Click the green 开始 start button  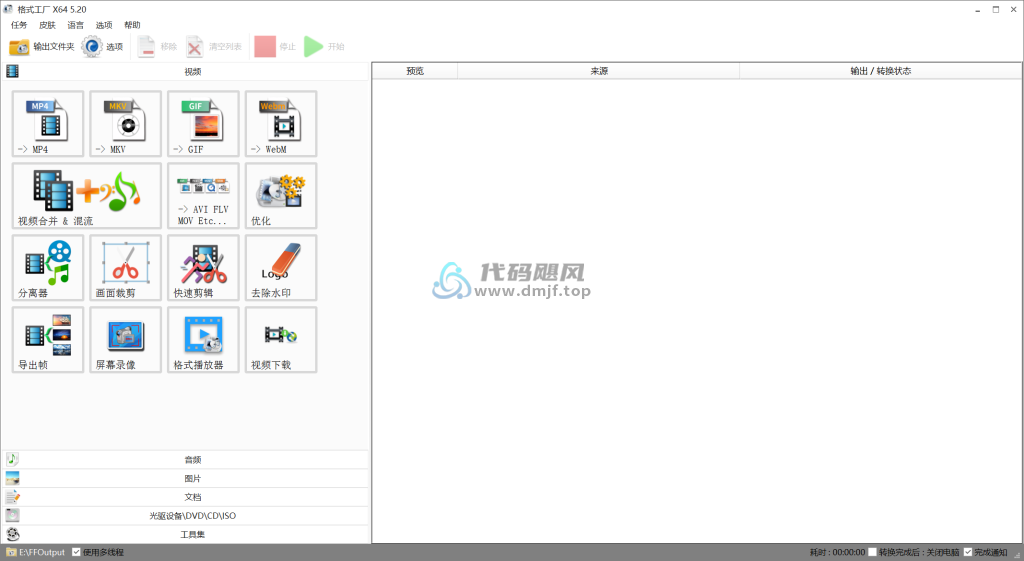tap(325, 46)
